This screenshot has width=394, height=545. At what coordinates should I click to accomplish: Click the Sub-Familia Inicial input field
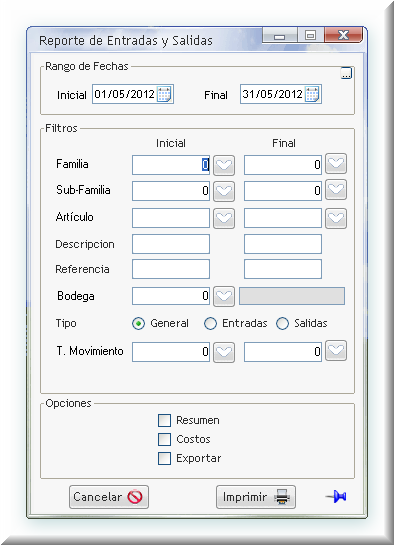point(171,191)
